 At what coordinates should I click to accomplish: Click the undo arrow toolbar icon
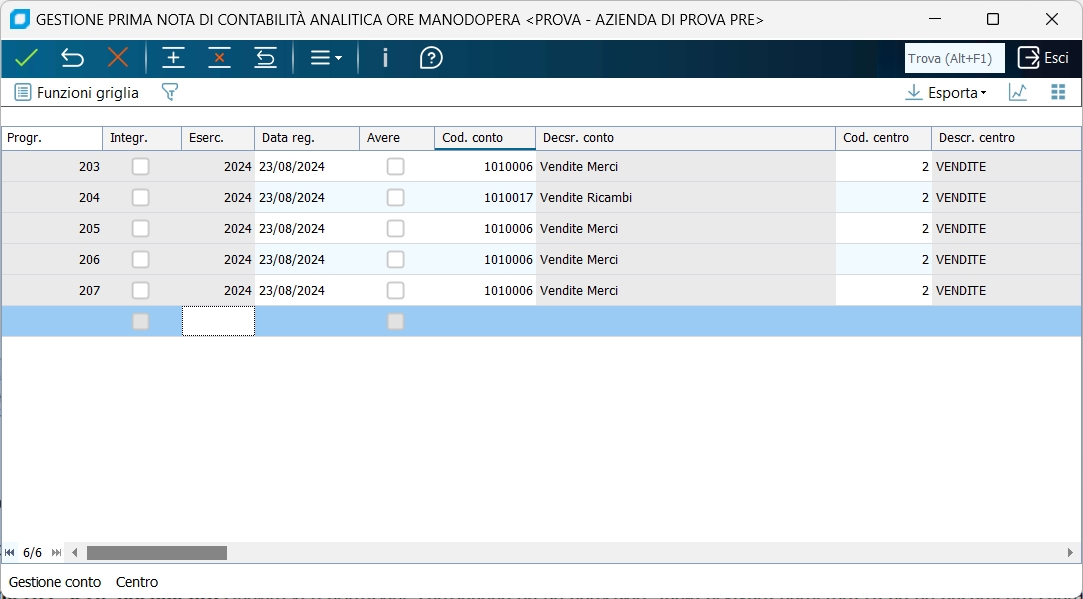click(72, 58)
